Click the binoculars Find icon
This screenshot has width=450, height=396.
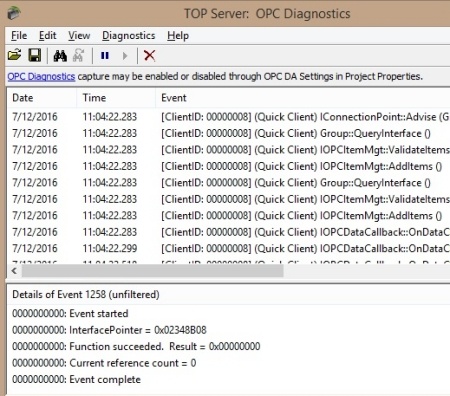point(60,56)
